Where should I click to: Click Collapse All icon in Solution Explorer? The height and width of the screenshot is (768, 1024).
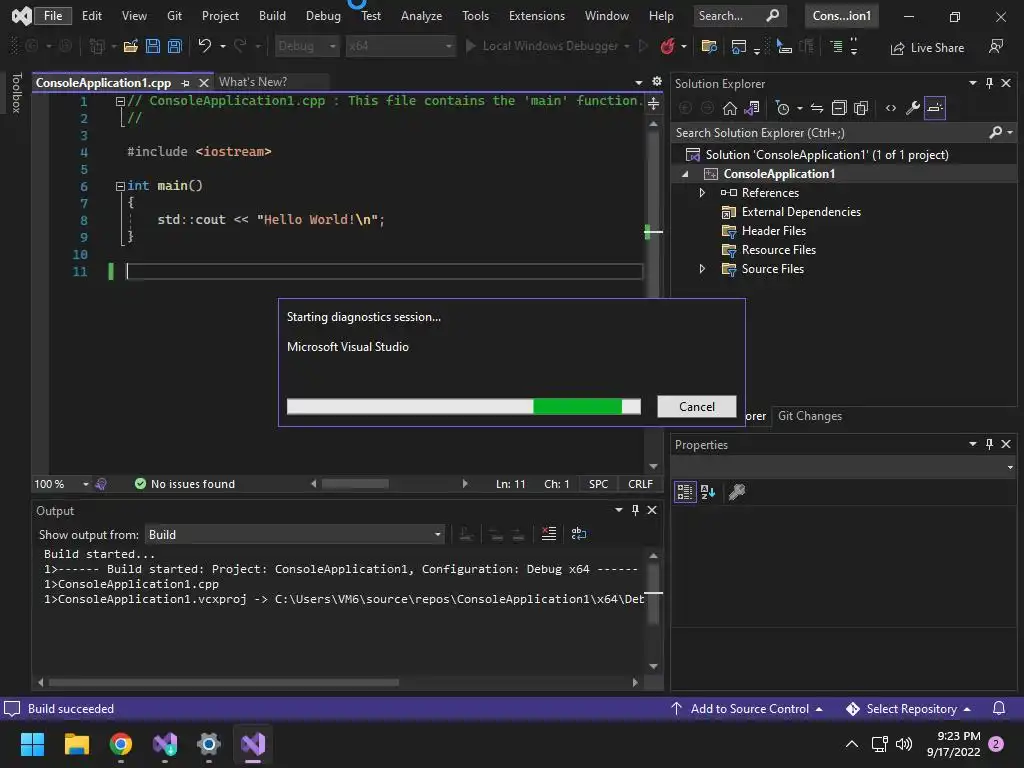tap(839, 108)
